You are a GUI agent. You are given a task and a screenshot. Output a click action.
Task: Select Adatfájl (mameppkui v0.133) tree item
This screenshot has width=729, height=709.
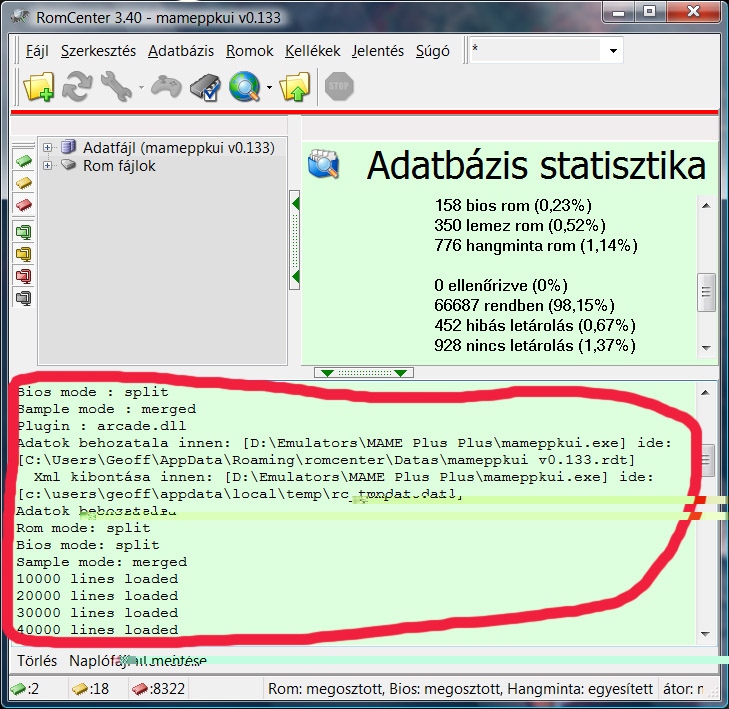pos(179,148)
